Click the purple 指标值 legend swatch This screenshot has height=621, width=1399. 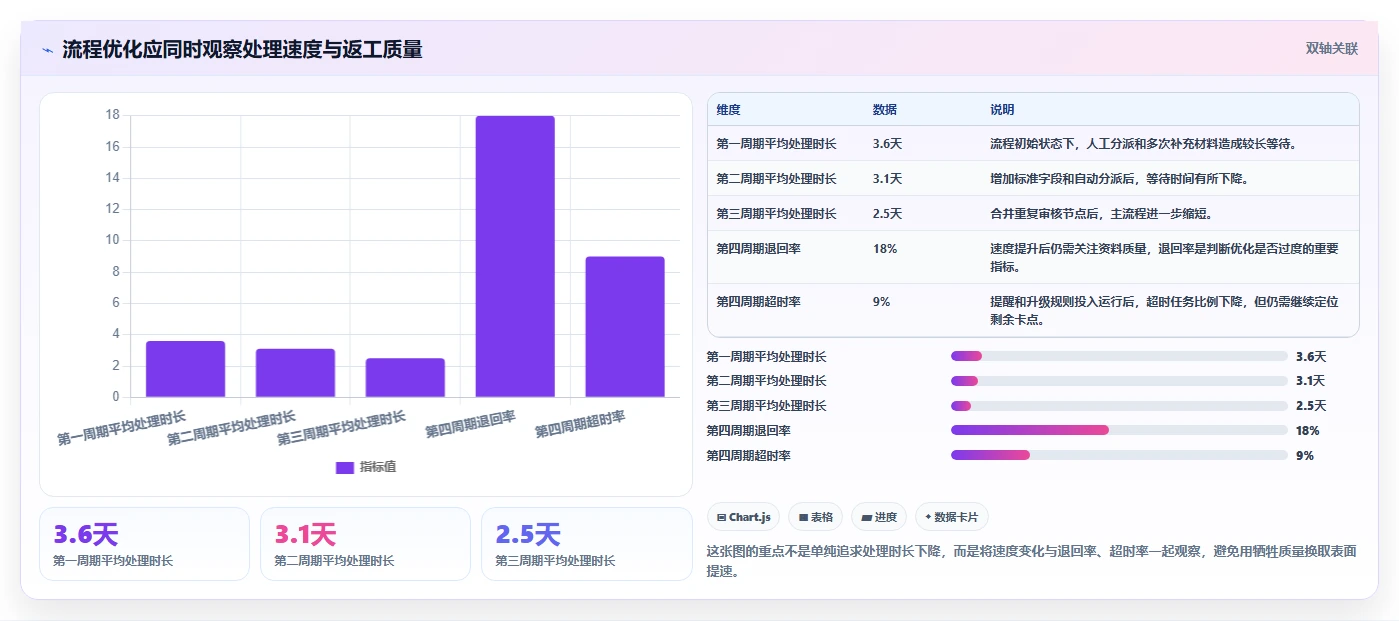pyautogui.click(x=345, y=467)
